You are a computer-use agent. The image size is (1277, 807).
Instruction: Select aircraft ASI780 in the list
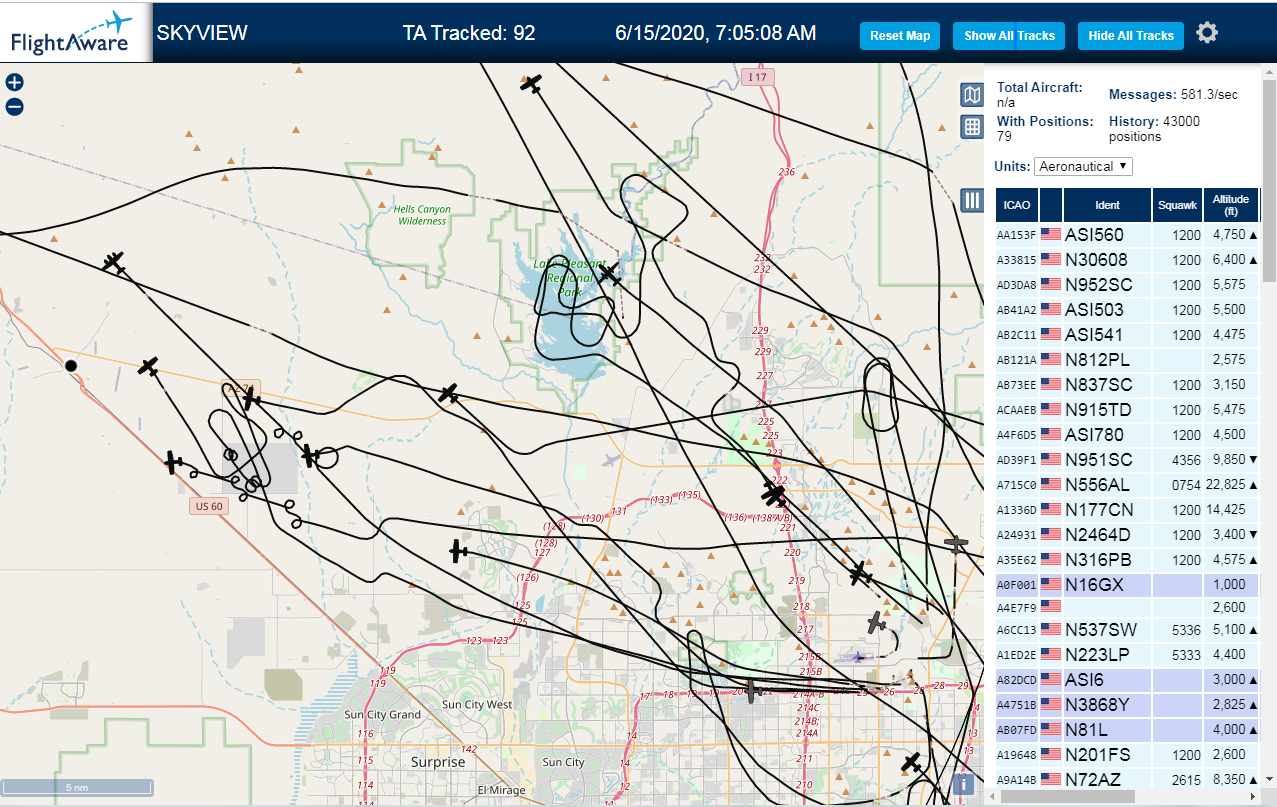(1128, 435)
